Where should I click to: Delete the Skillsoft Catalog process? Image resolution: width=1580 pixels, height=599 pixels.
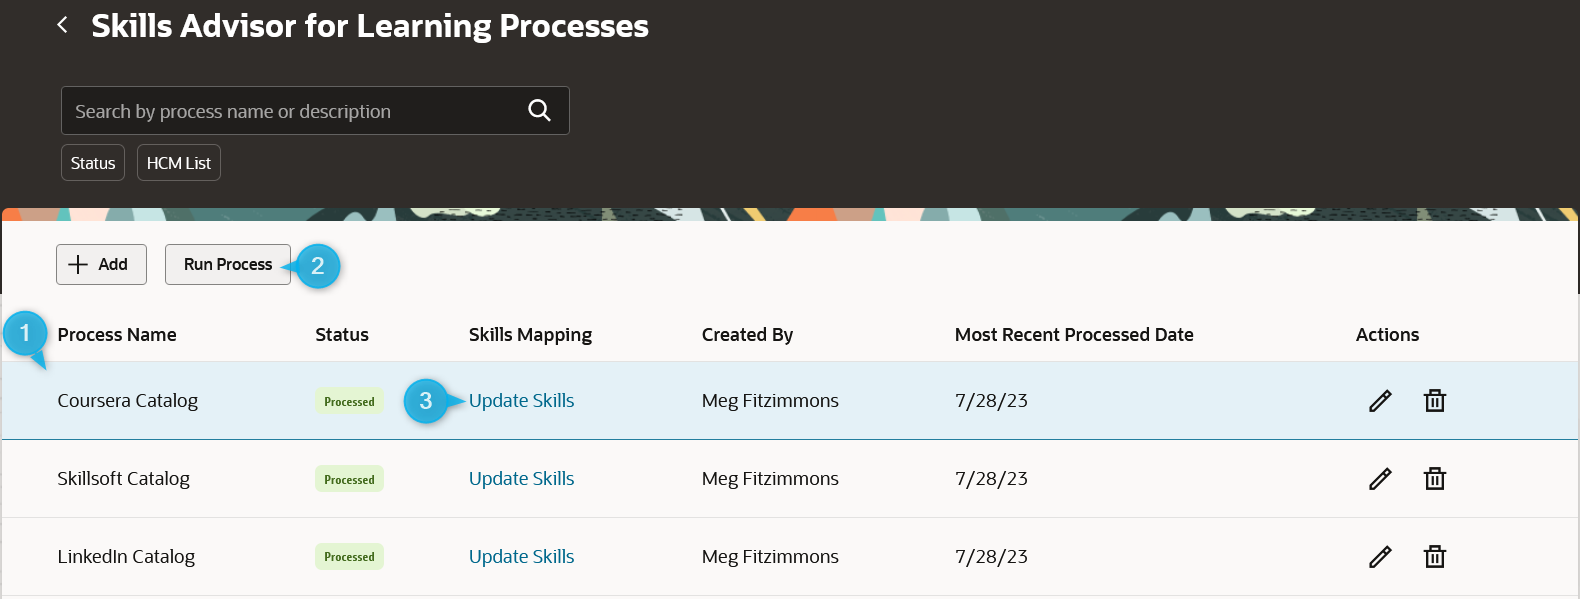pyautogui.click(x=1435, y=479)
